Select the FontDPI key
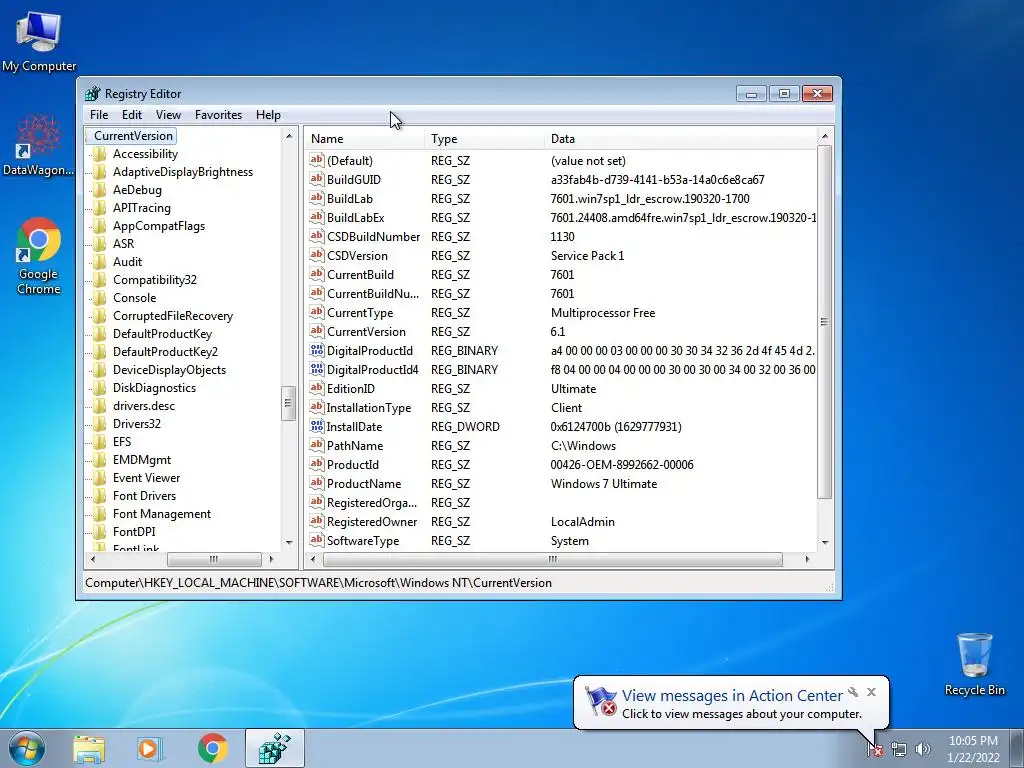Image resolution: width=1024 pixels, height=768 pixels. click(x=135, y=532)
